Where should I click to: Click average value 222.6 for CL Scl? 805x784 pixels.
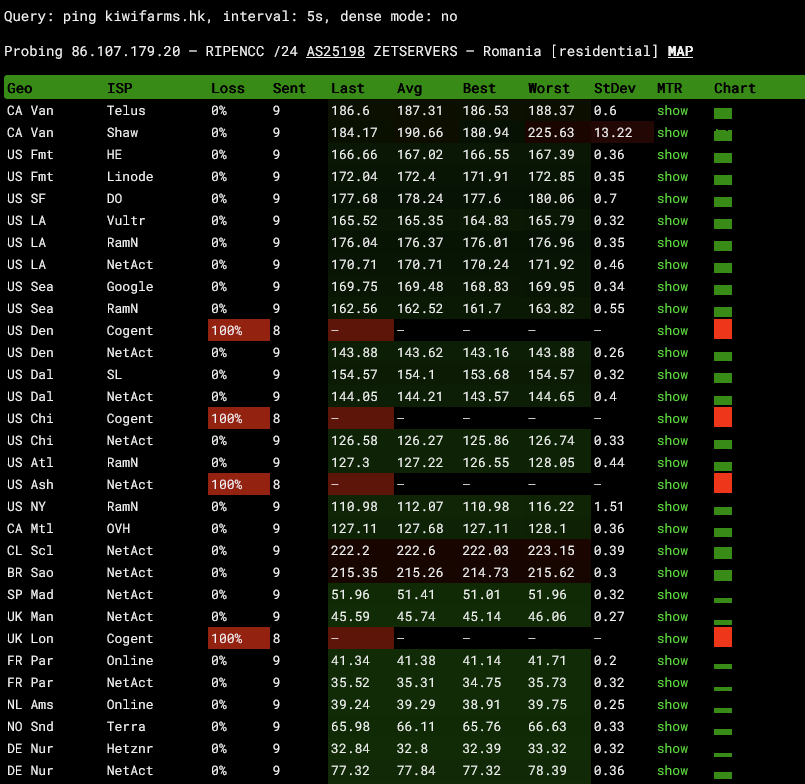point(416,551)
